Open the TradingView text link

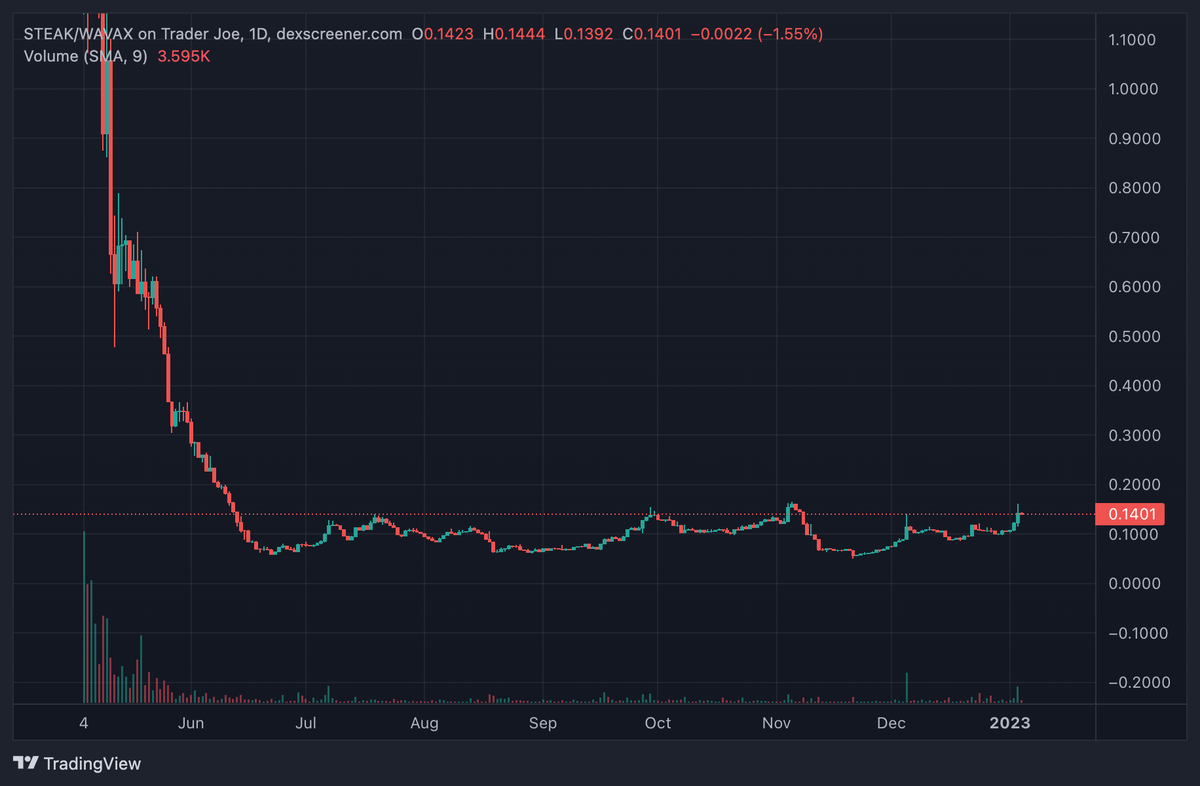(92, 764)
